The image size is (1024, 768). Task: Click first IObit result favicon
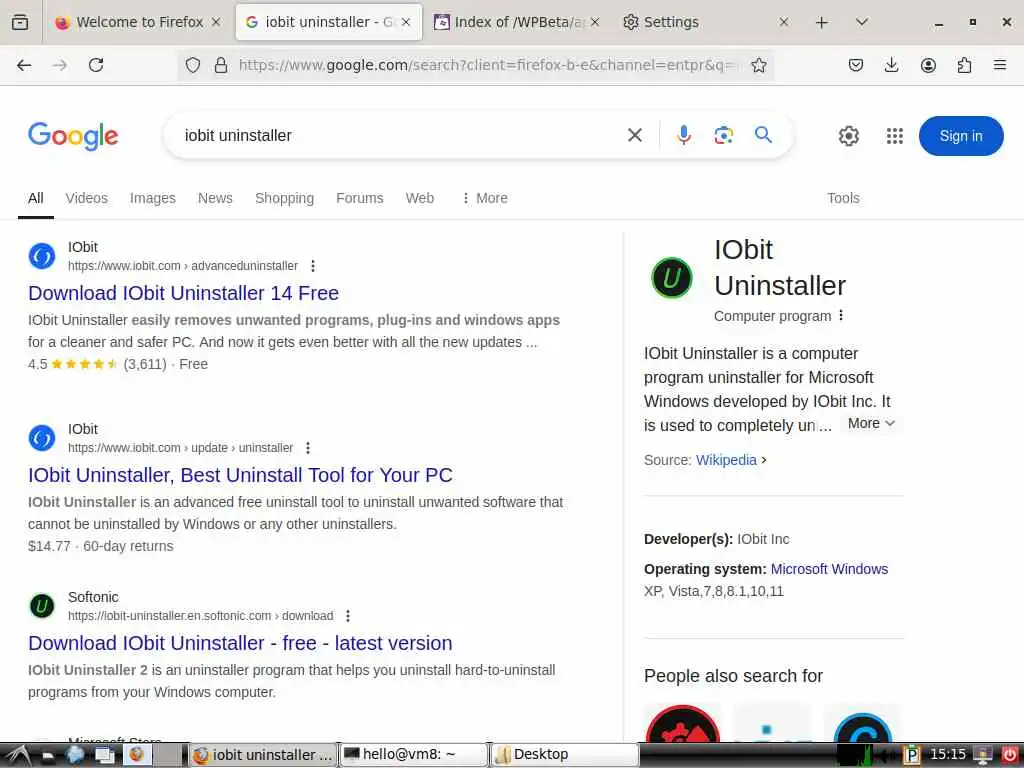click(42, 256)
